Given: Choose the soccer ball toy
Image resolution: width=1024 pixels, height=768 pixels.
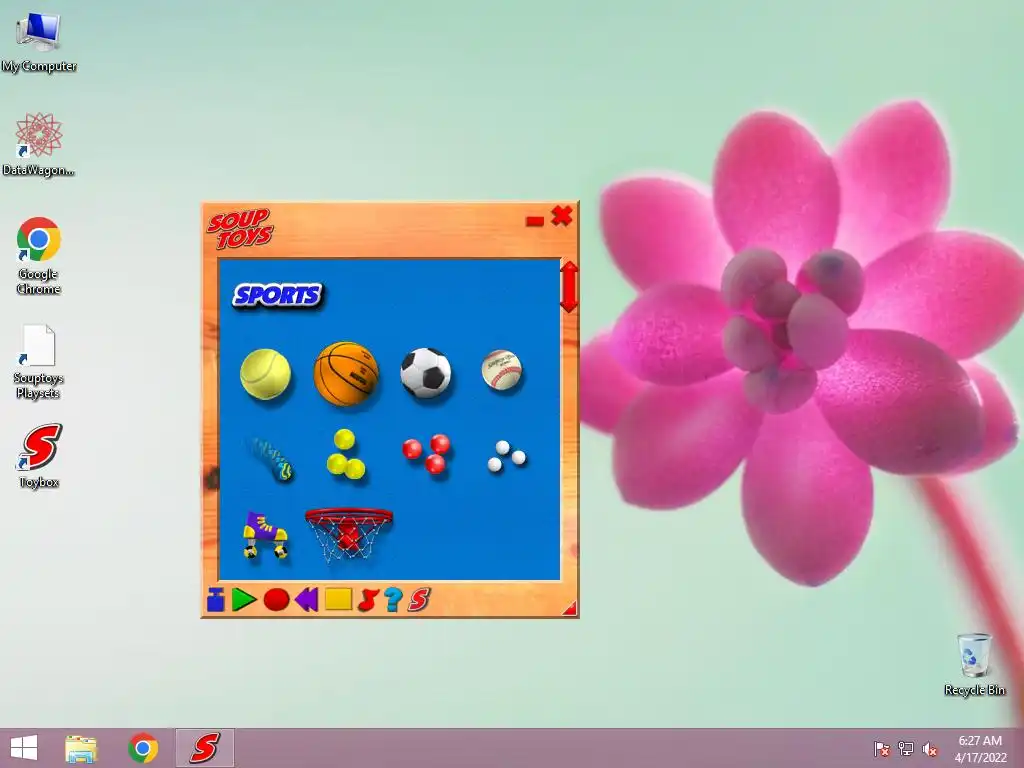Looking at the screenshot, I should (x=426, y=373).
